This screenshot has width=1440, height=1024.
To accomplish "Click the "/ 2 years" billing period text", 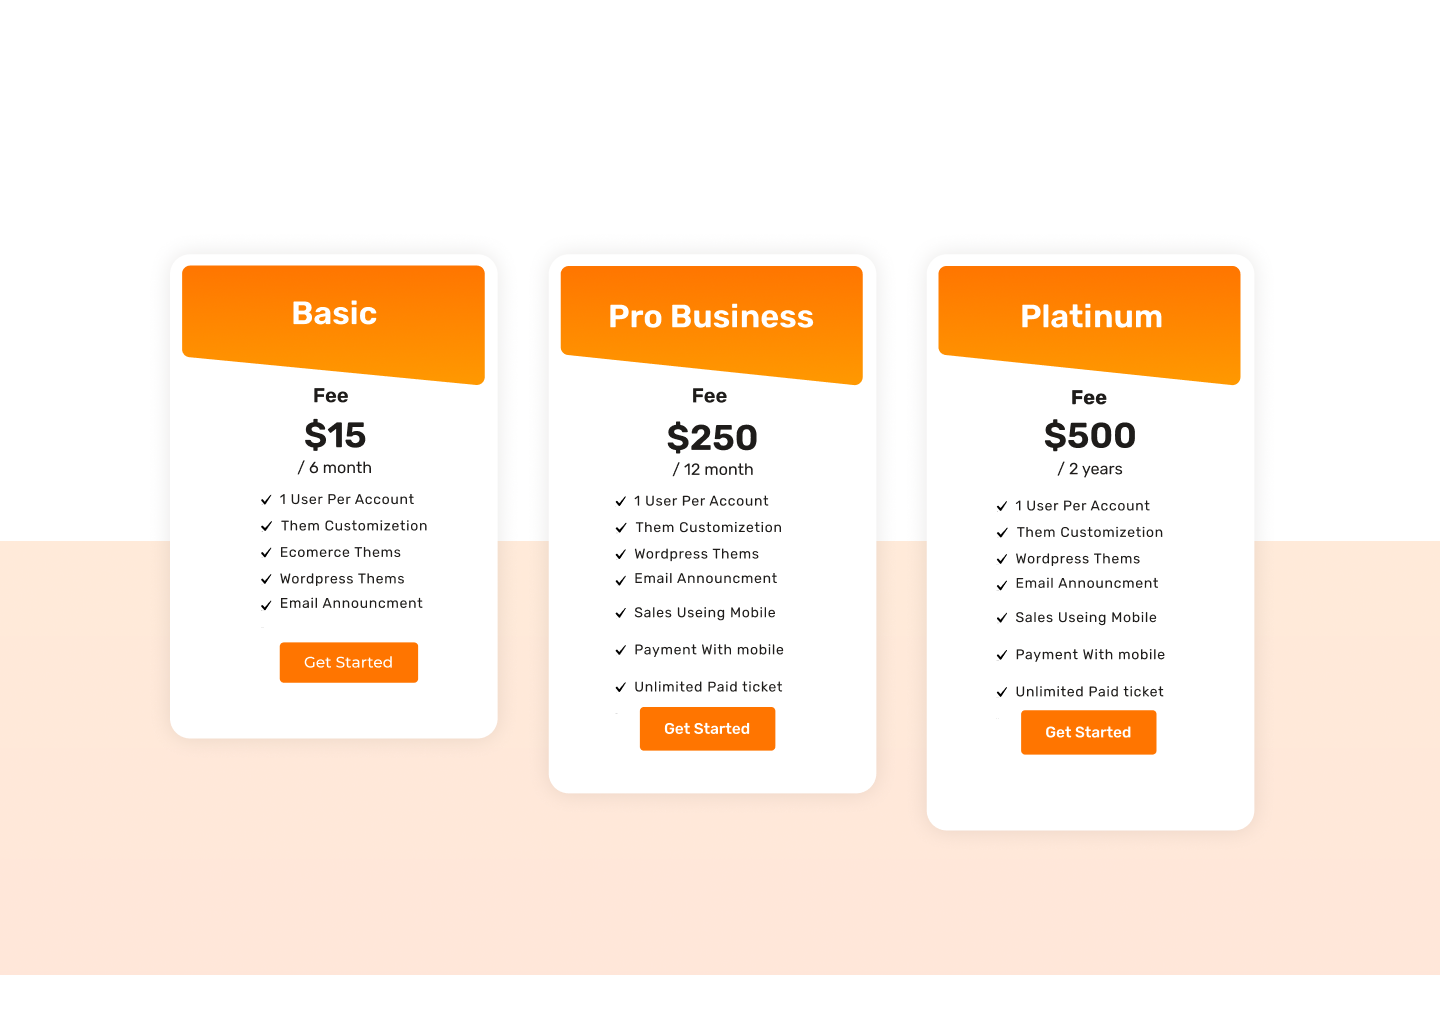I will [1090, 469].
